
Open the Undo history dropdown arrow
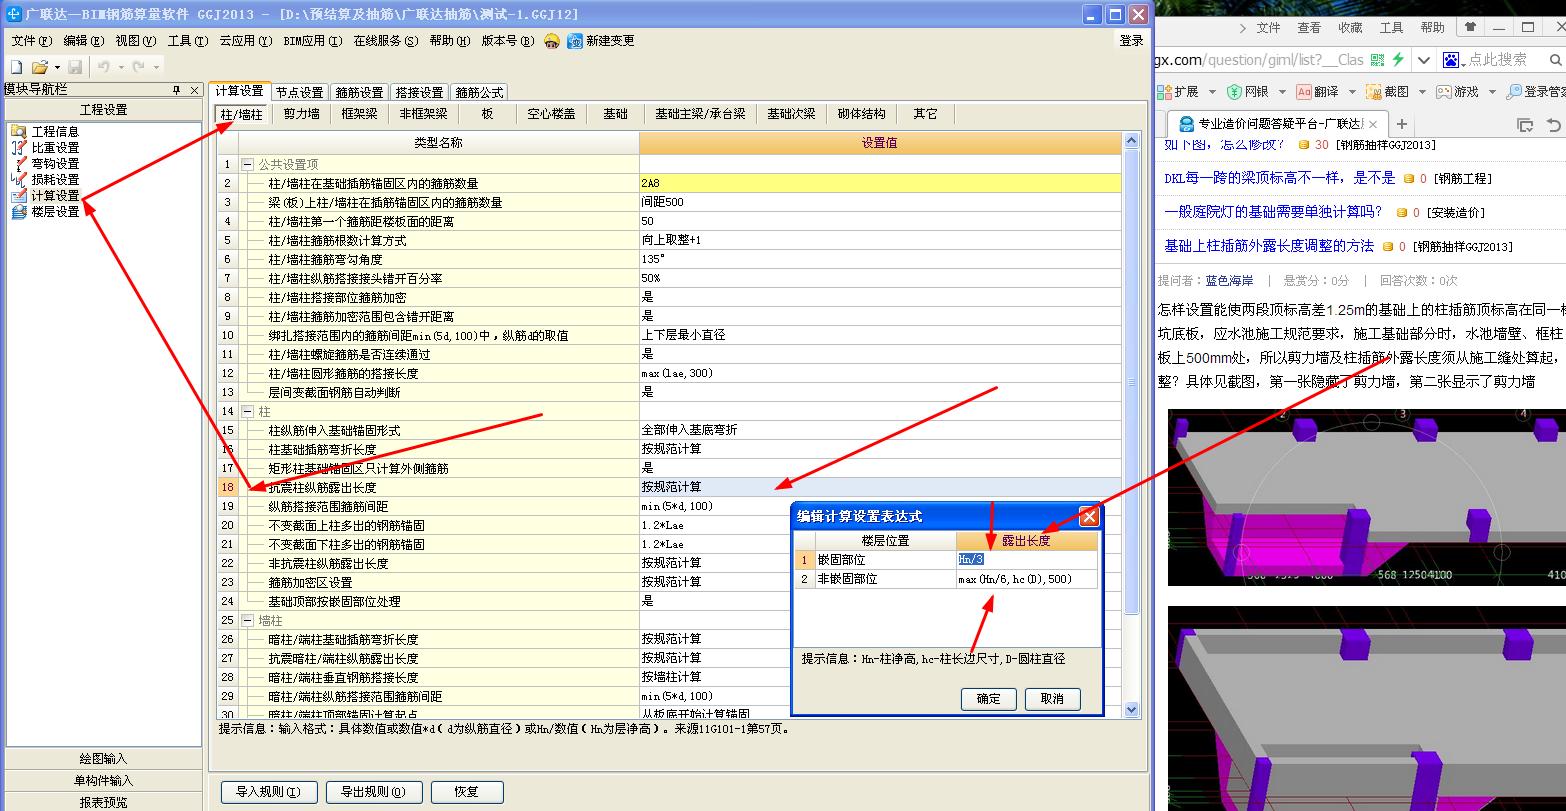point(121,67)
